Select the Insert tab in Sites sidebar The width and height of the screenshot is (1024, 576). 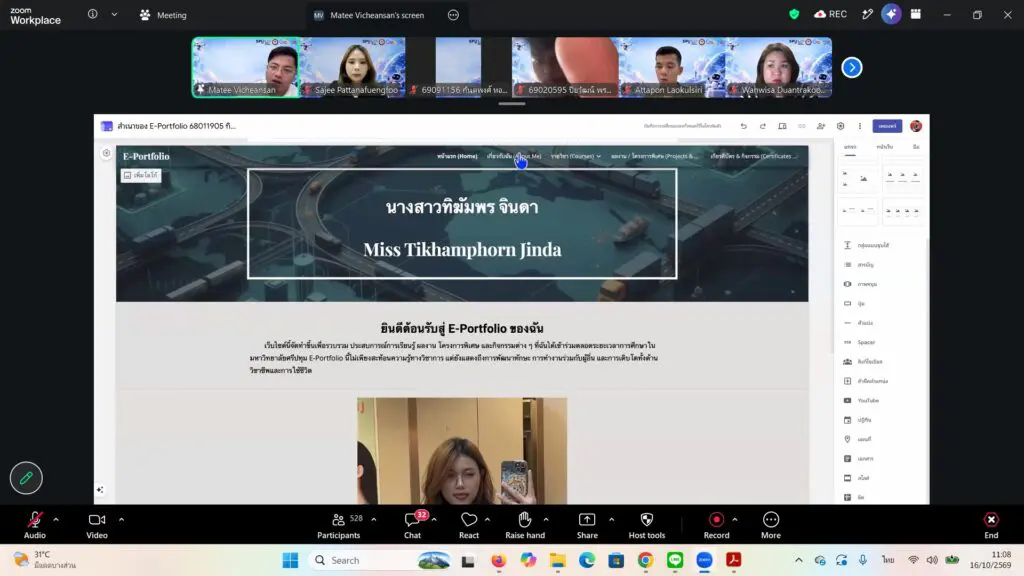click(850, 148)
